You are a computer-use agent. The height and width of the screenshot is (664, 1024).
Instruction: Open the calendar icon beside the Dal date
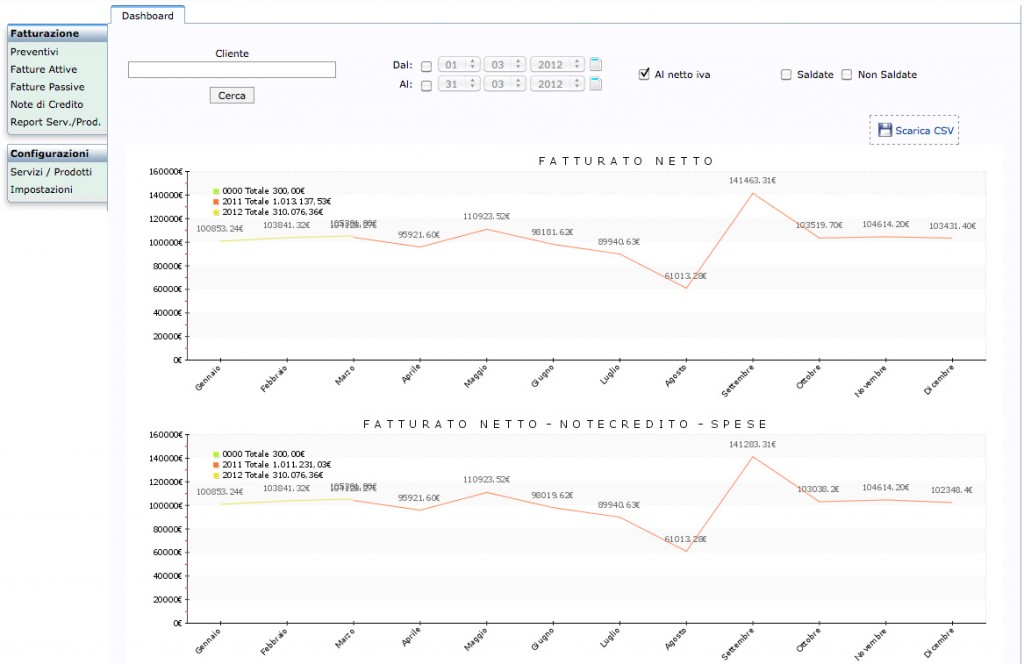pyautogui.click(x=596, y=65)
